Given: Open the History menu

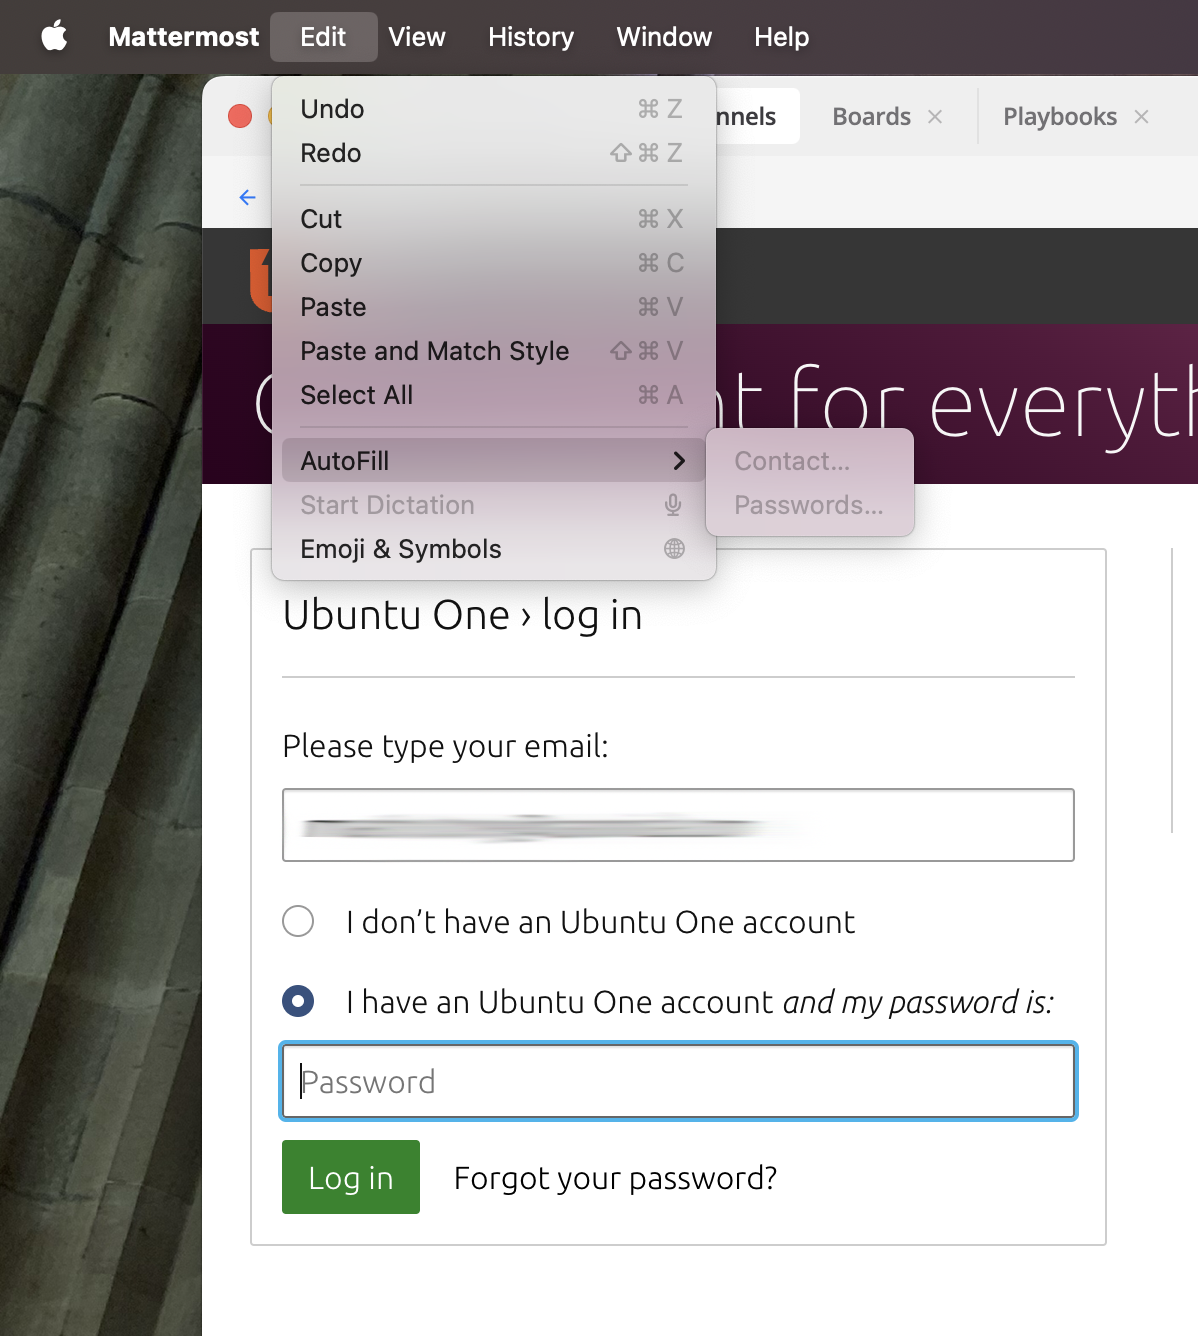Looking at the screenshot, I should (x=530, y=37).
